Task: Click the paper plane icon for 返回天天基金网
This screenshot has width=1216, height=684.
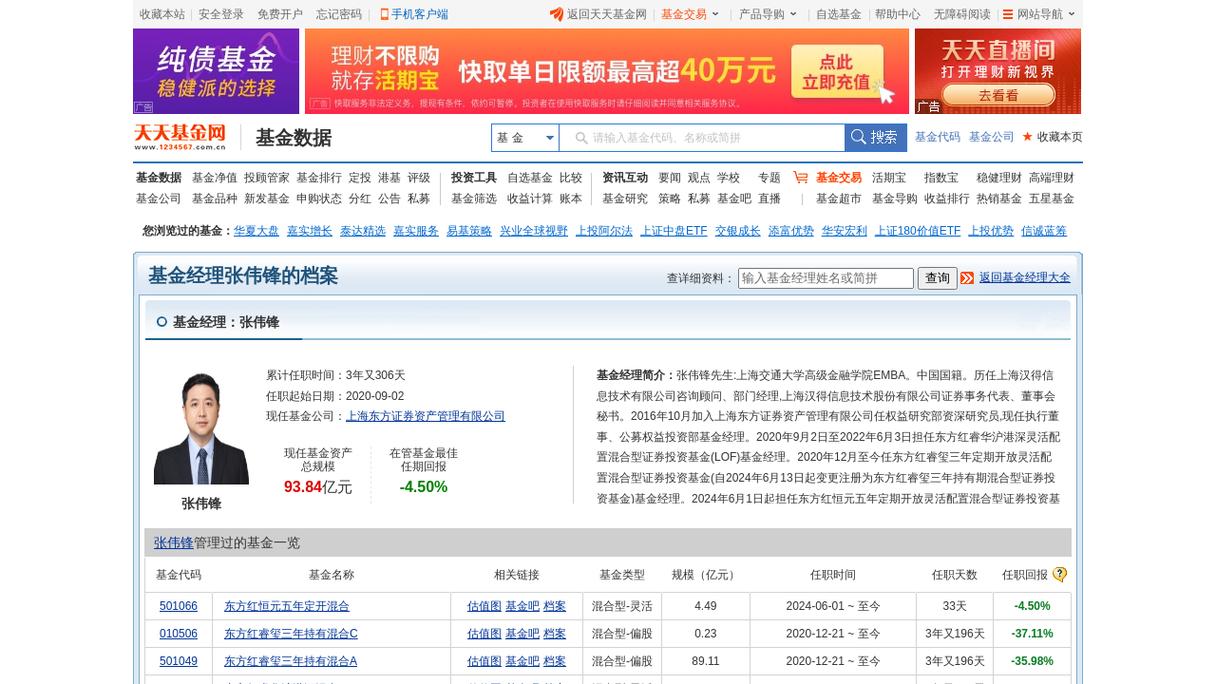Action: (x=556, y=14)
